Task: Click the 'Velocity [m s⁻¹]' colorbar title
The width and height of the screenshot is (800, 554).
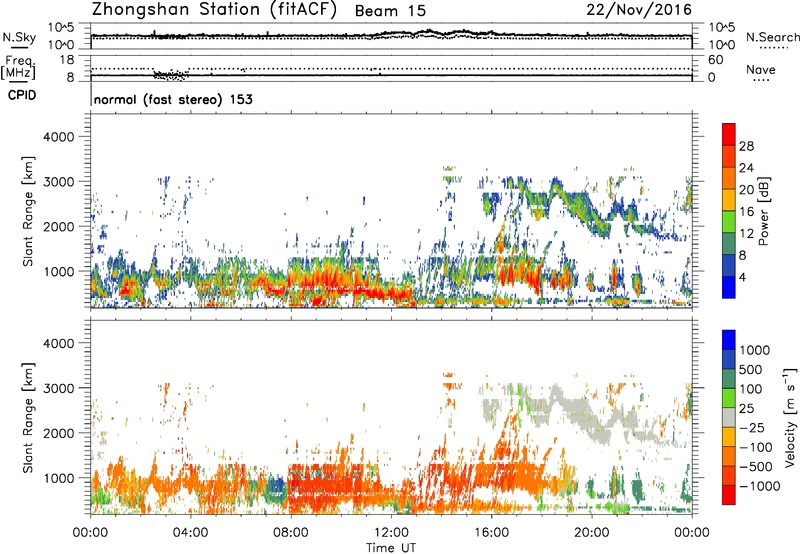Action: 790,417
